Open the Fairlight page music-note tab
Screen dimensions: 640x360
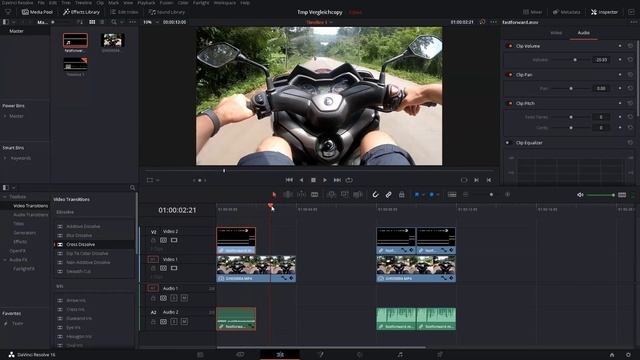click(x=400, y=354)
